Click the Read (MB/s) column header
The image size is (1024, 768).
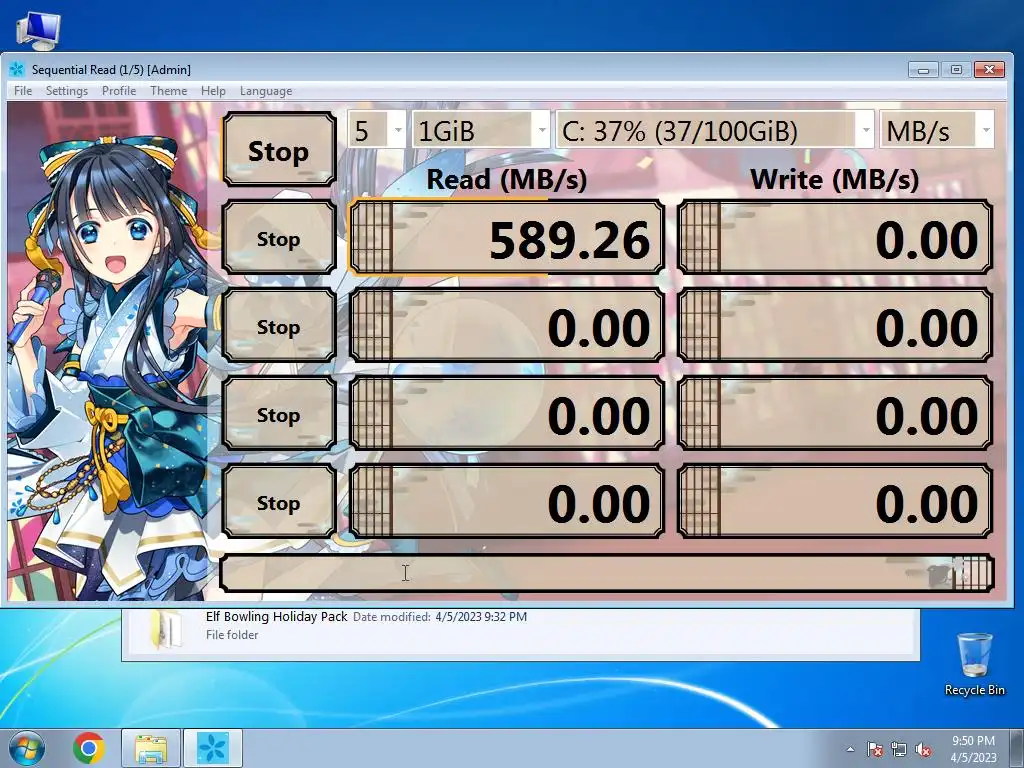click(x=507, y=179)
